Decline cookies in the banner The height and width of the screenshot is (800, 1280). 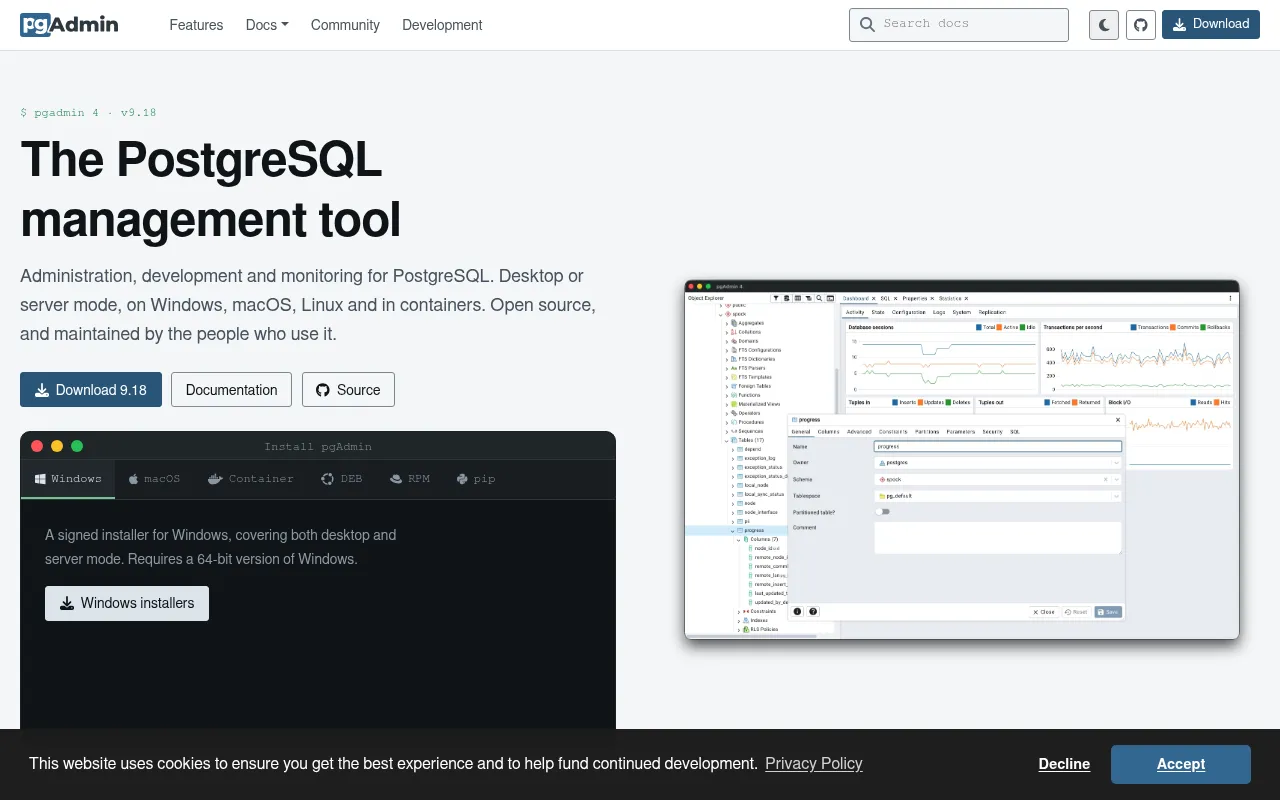(1064, 764)
